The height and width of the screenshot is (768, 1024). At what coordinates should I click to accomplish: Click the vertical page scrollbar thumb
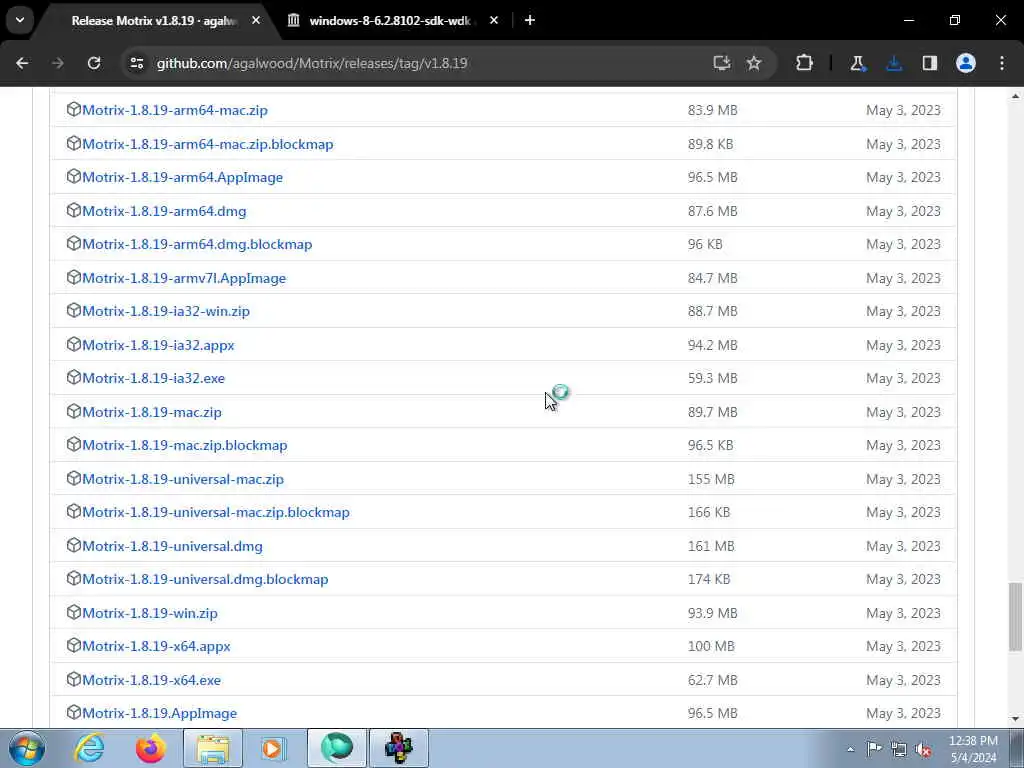click(1015, 616)
